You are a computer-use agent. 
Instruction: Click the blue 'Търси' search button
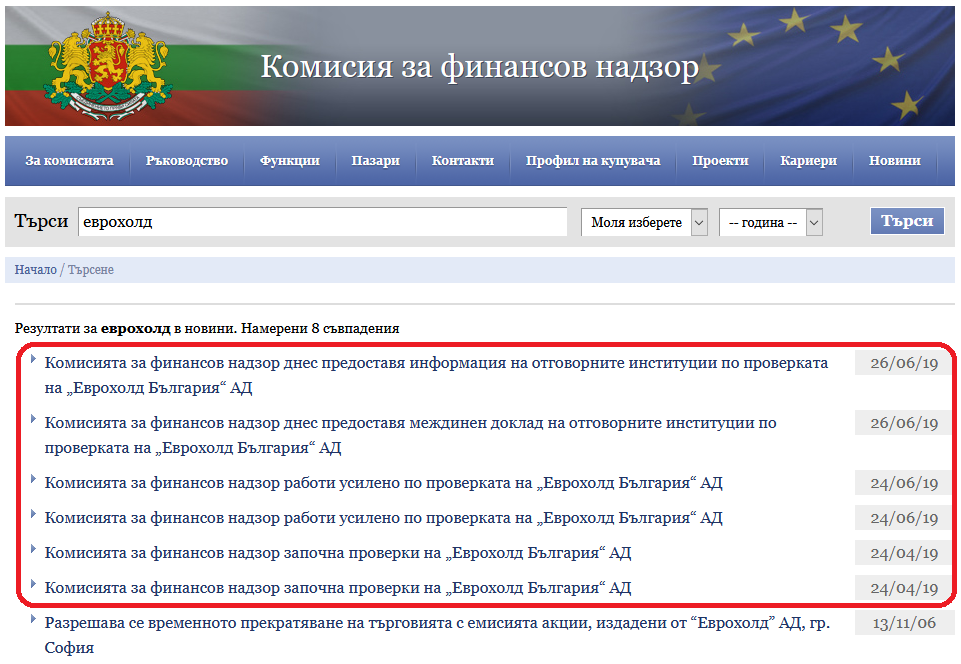click(x=907, y=221)
